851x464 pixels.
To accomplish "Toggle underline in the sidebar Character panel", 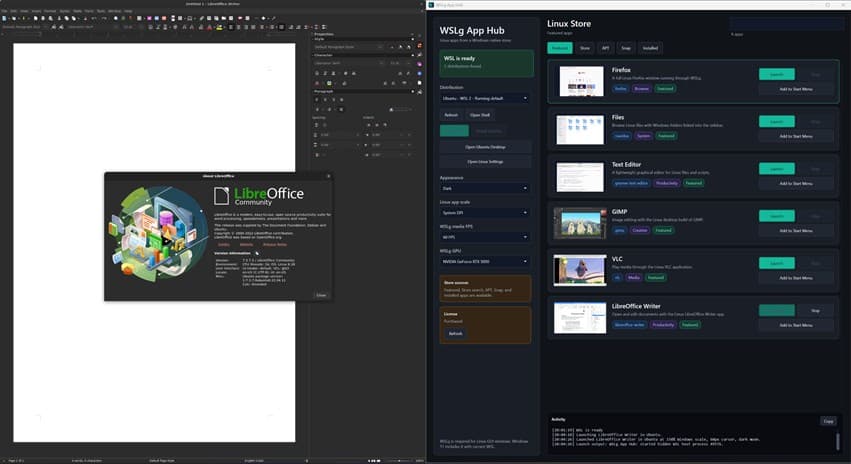I will click(x=333, y=74).
